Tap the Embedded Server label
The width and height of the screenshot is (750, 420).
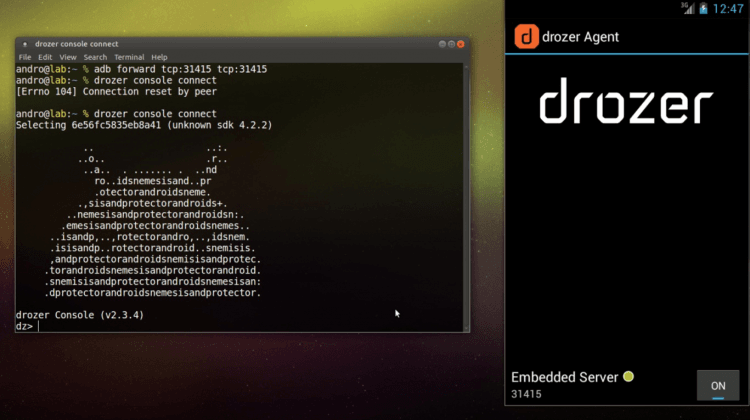(x=564, y=377)
